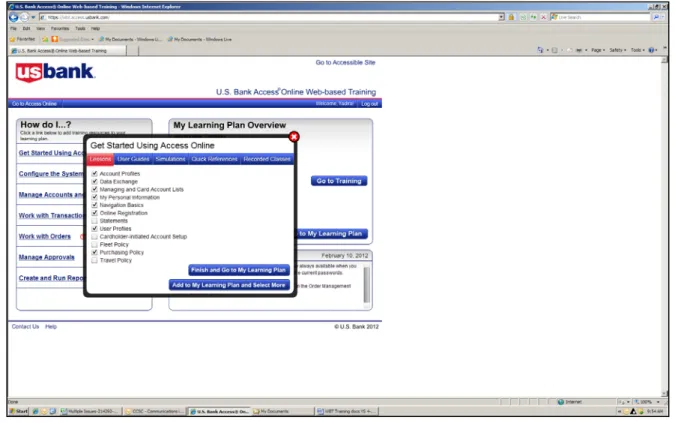Click the Start button on taskbar
675x423 pixels.
click(x=19, y=411)
